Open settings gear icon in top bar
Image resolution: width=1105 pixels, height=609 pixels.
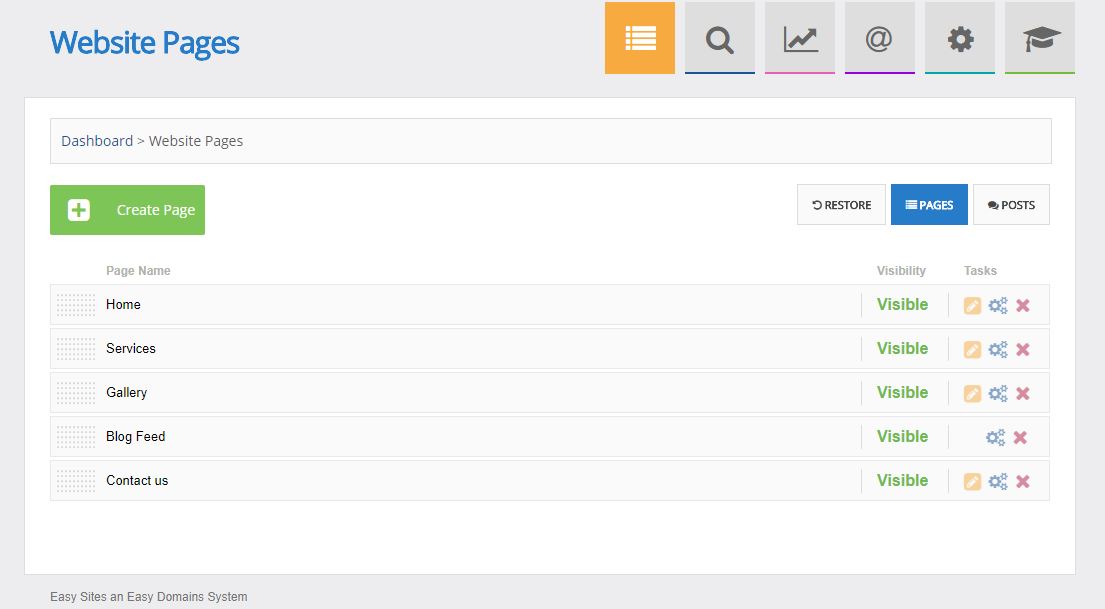point(959,39)
